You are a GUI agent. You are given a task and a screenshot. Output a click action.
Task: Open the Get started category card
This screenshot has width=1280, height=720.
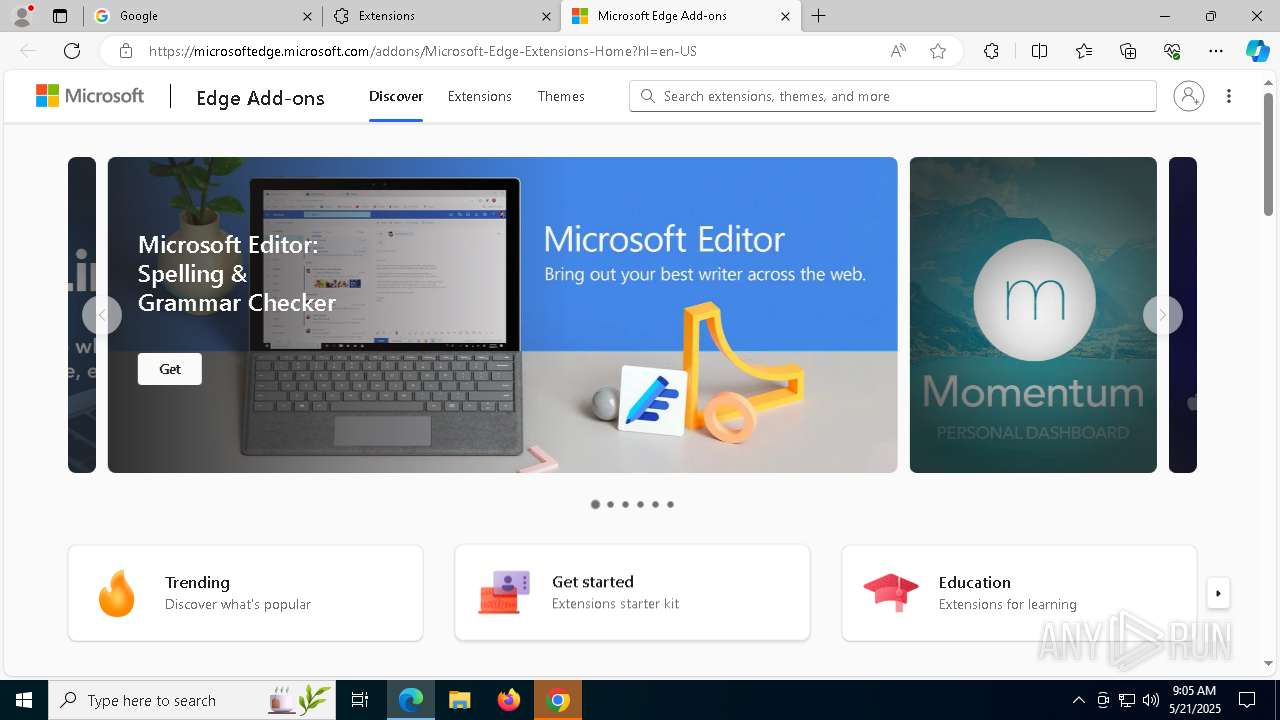click(x=632, y=593)
